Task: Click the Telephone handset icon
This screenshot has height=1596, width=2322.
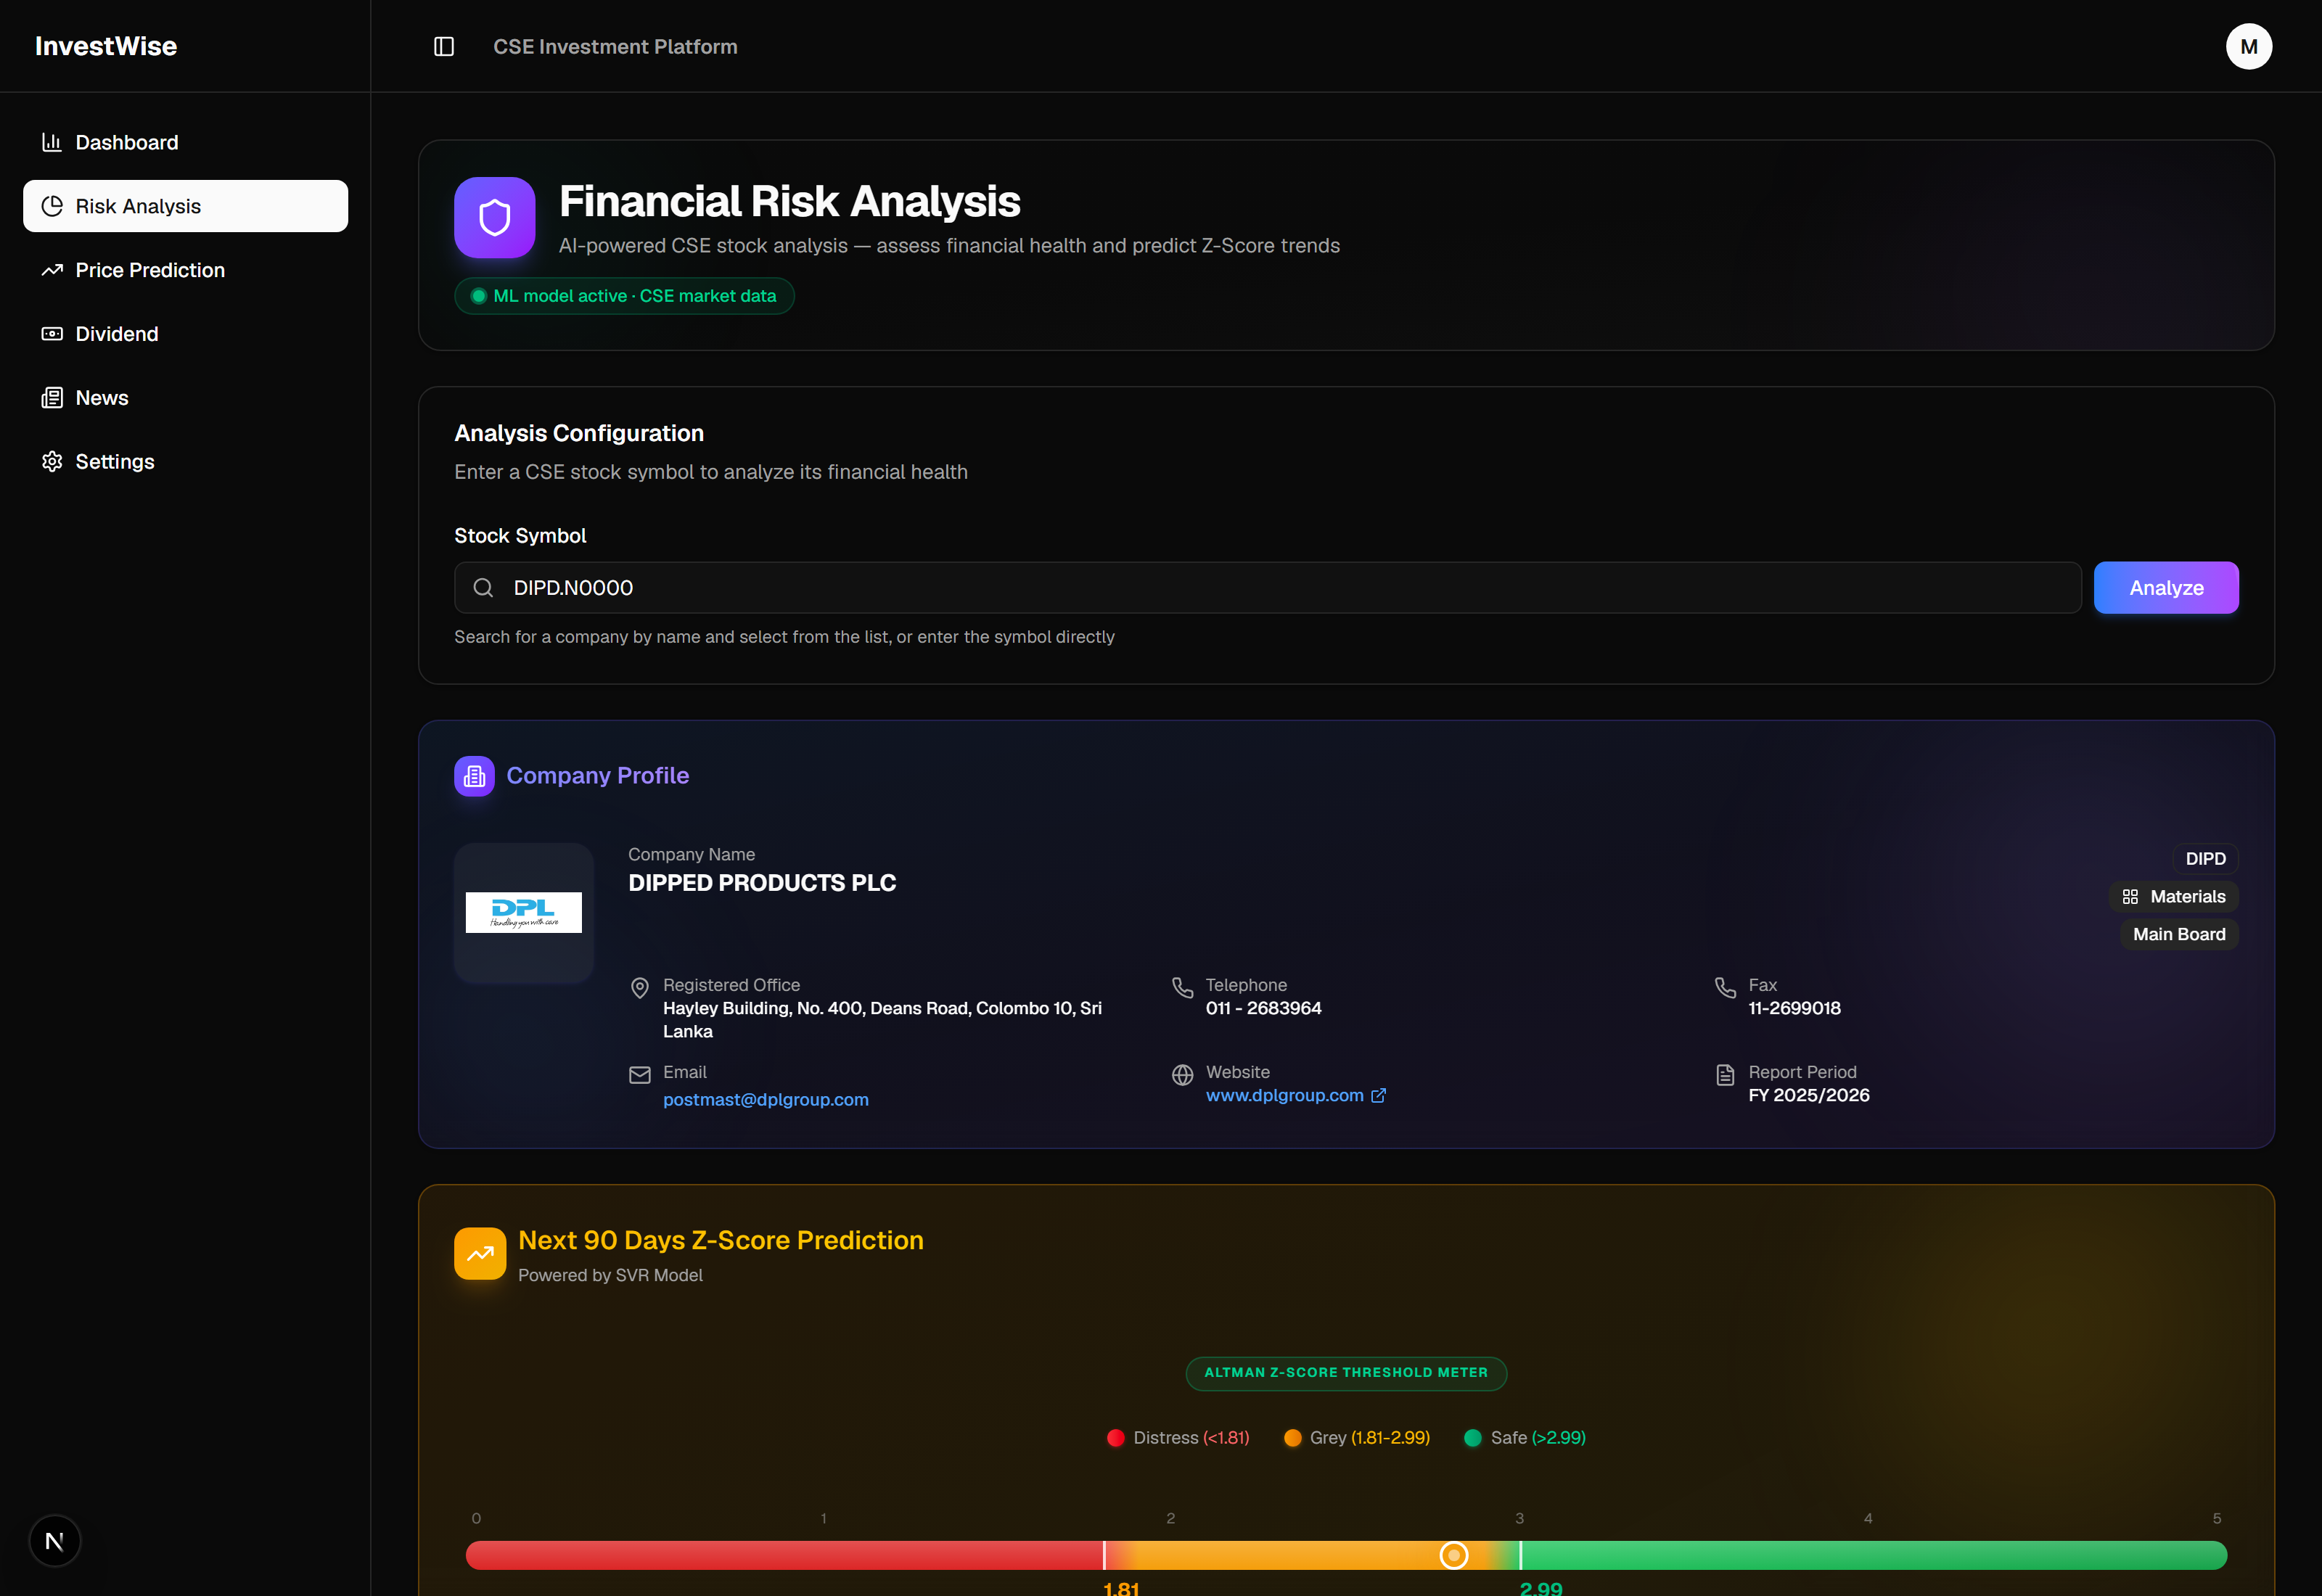Action: [x=1182, y=988]
